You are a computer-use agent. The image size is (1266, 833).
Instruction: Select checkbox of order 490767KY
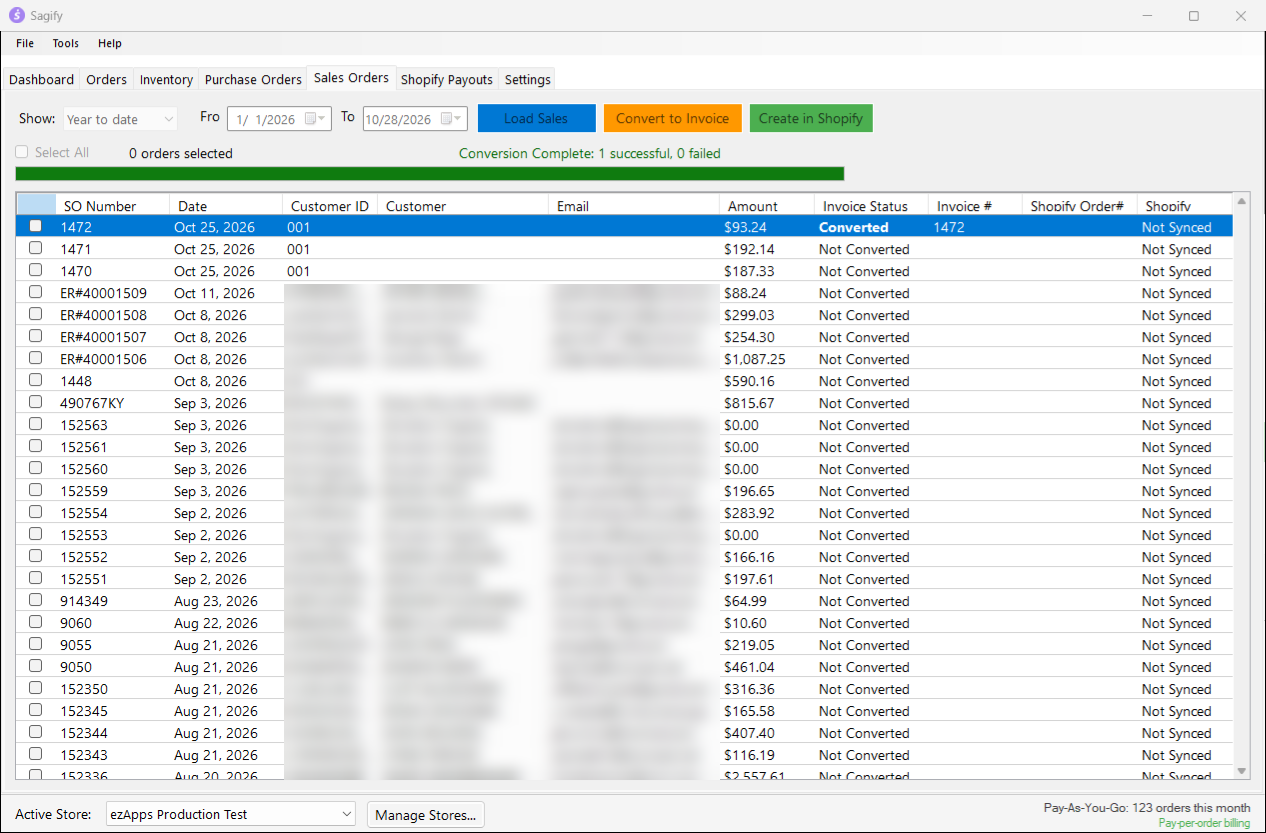point(36,403)
